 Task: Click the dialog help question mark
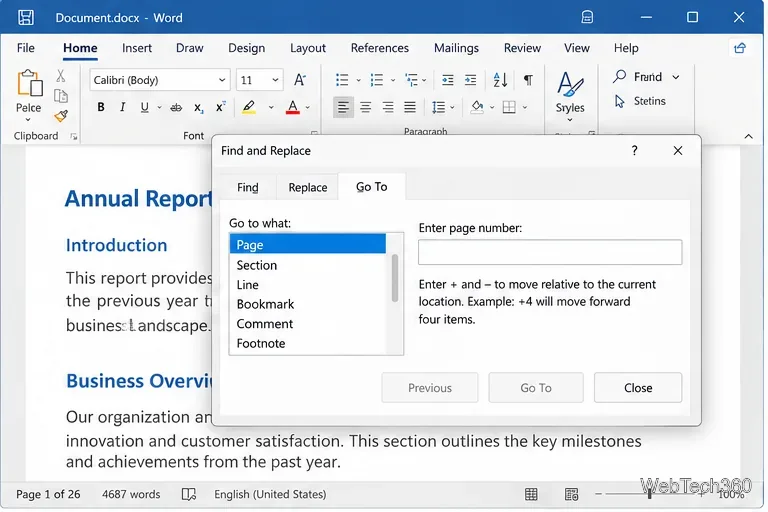[x=634, y=150]
